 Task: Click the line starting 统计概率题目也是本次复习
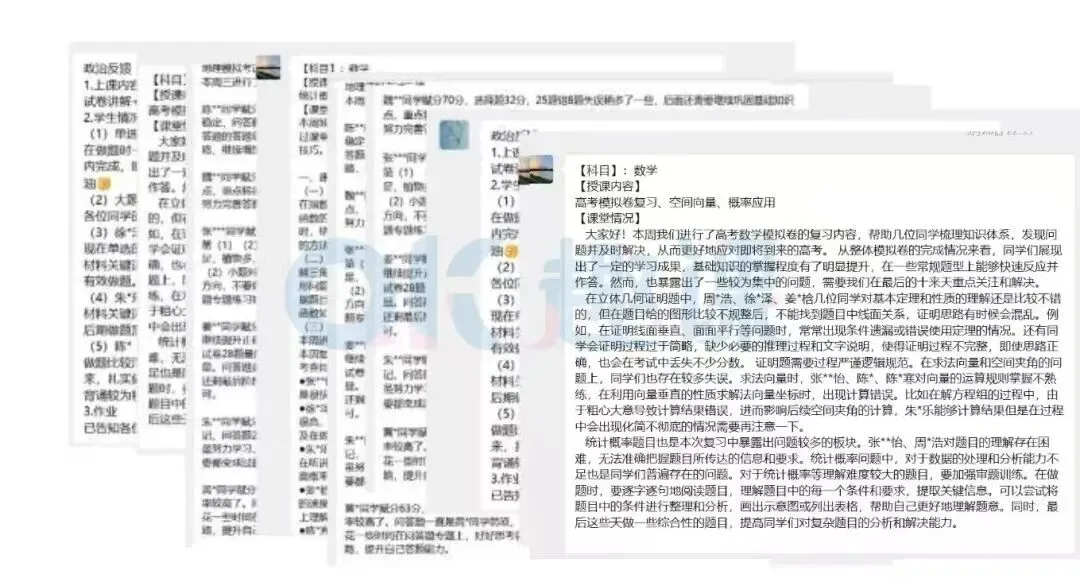pyautogui.click(x=817, y=442)
